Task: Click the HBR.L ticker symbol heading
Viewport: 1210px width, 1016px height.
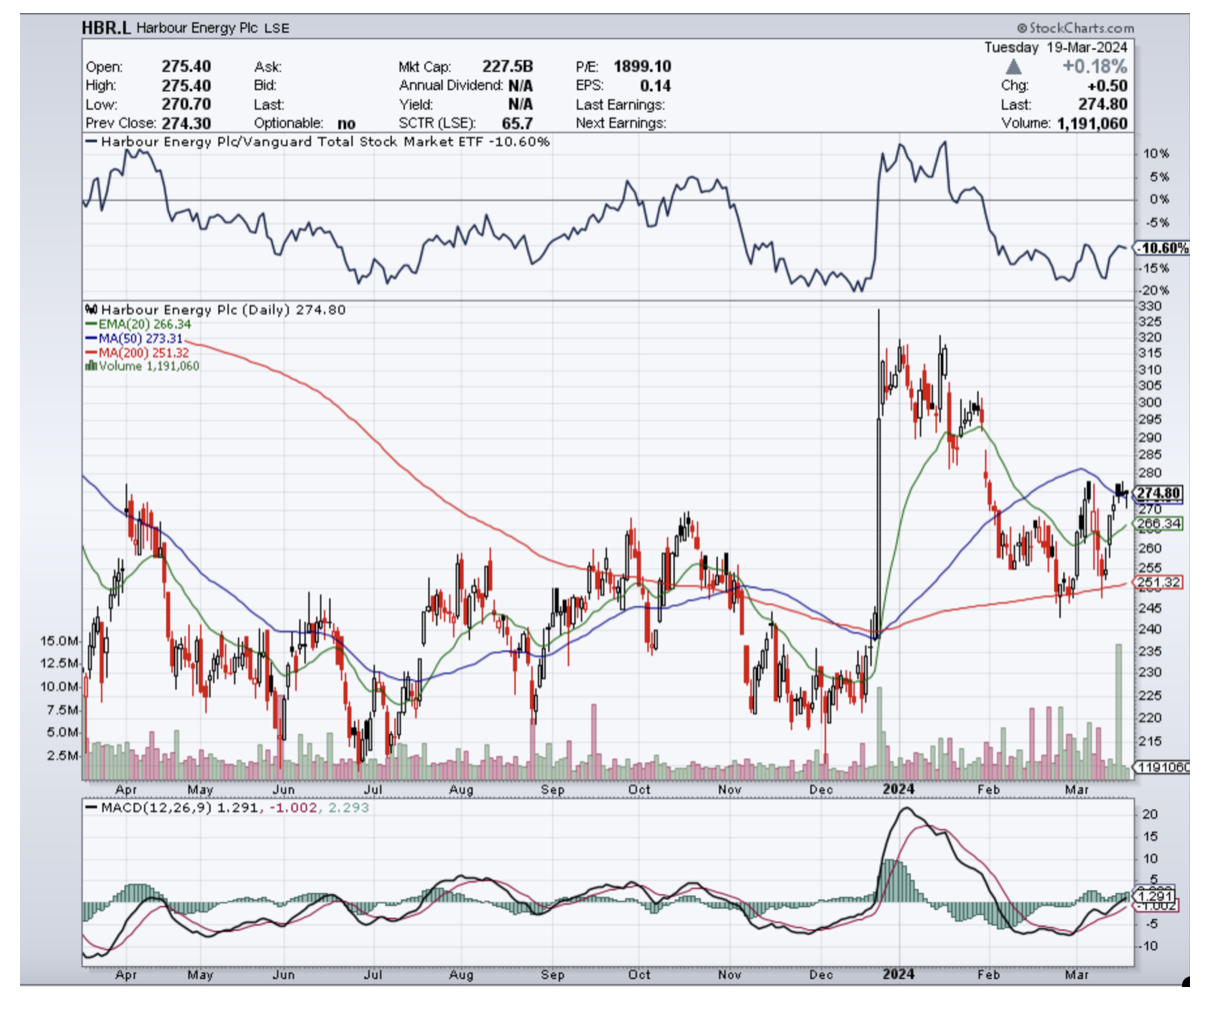Action: pos(106,28)
